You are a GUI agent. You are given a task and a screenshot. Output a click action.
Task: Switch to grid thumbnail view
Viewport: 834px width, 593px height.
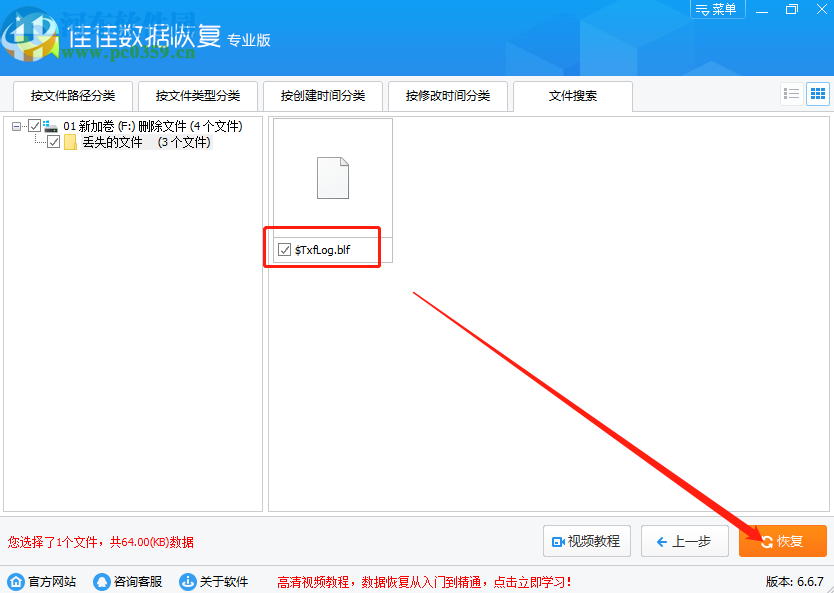tap(817, 92)
